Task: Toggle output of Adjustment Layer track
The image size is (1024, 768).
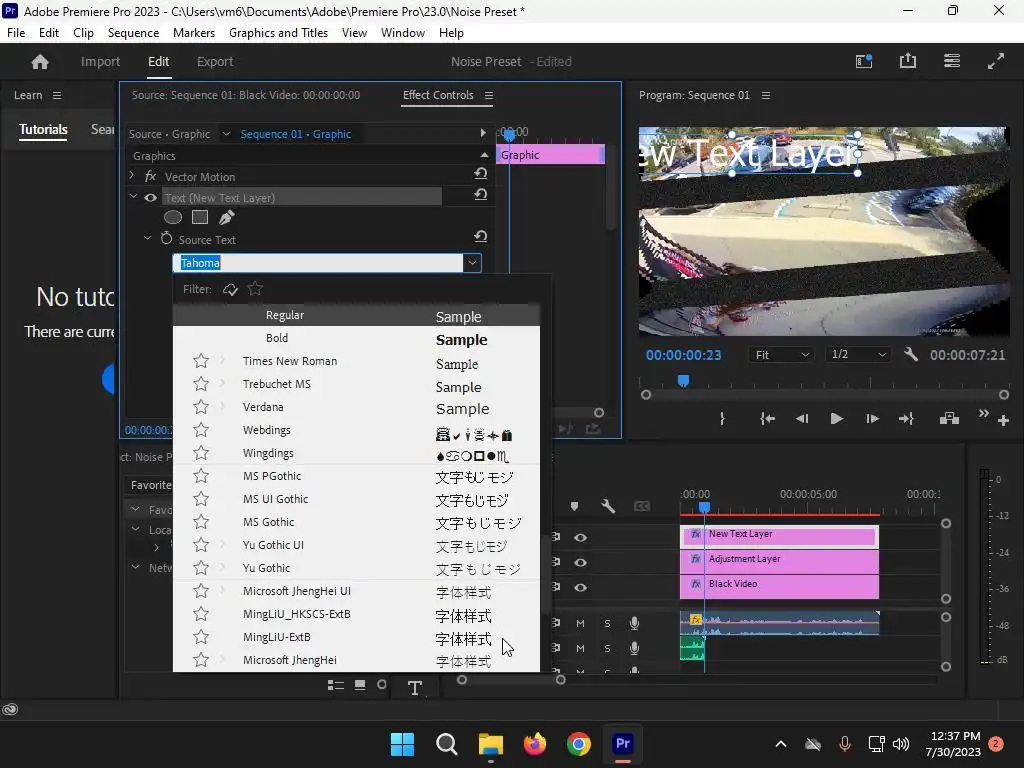Action: 581,562
